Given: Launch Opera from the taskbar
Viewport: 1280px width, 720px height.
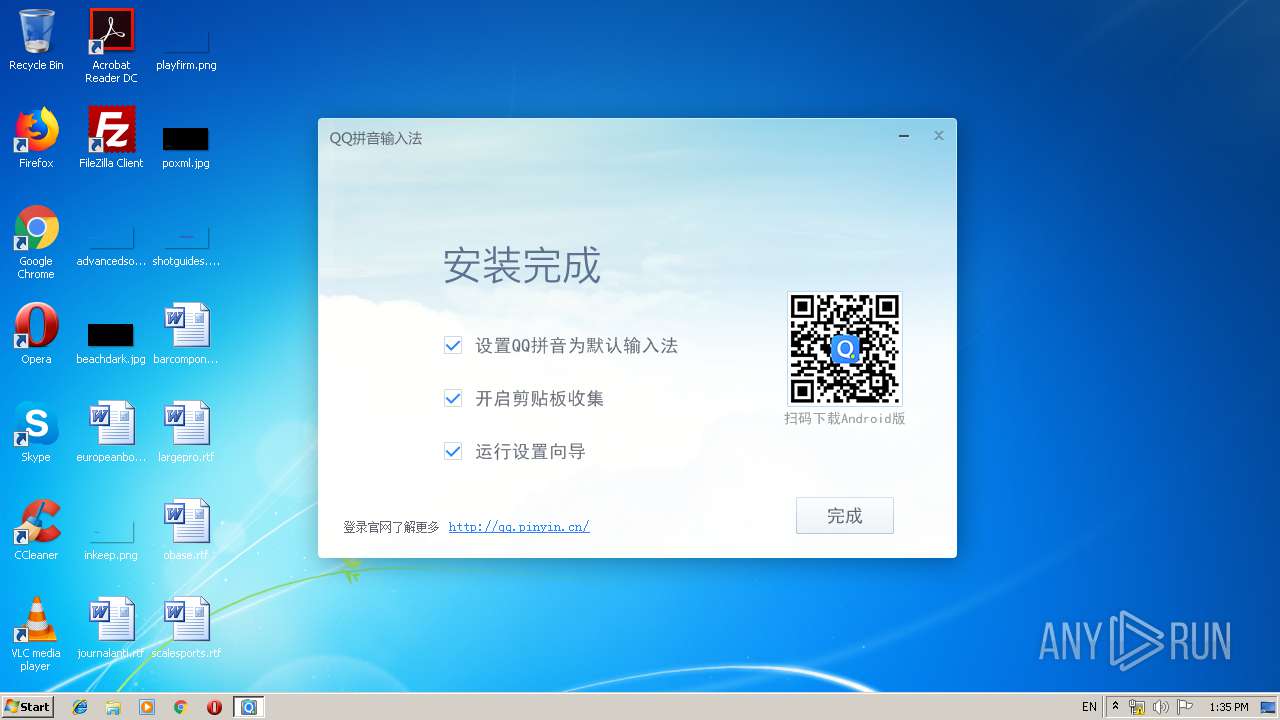Looking at the screenshot, I should tap(214, 707).
